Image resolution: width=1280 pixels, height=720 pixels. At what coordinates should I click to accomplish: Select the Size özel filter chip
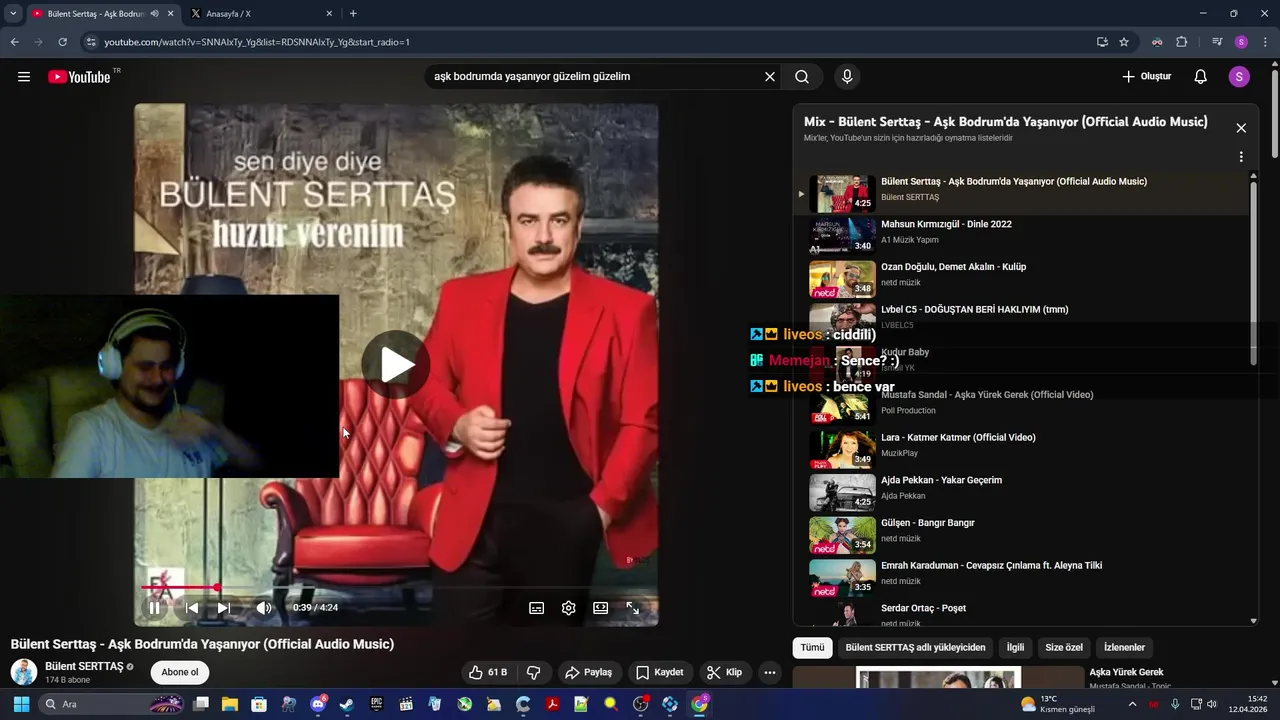coord(1064,648)
